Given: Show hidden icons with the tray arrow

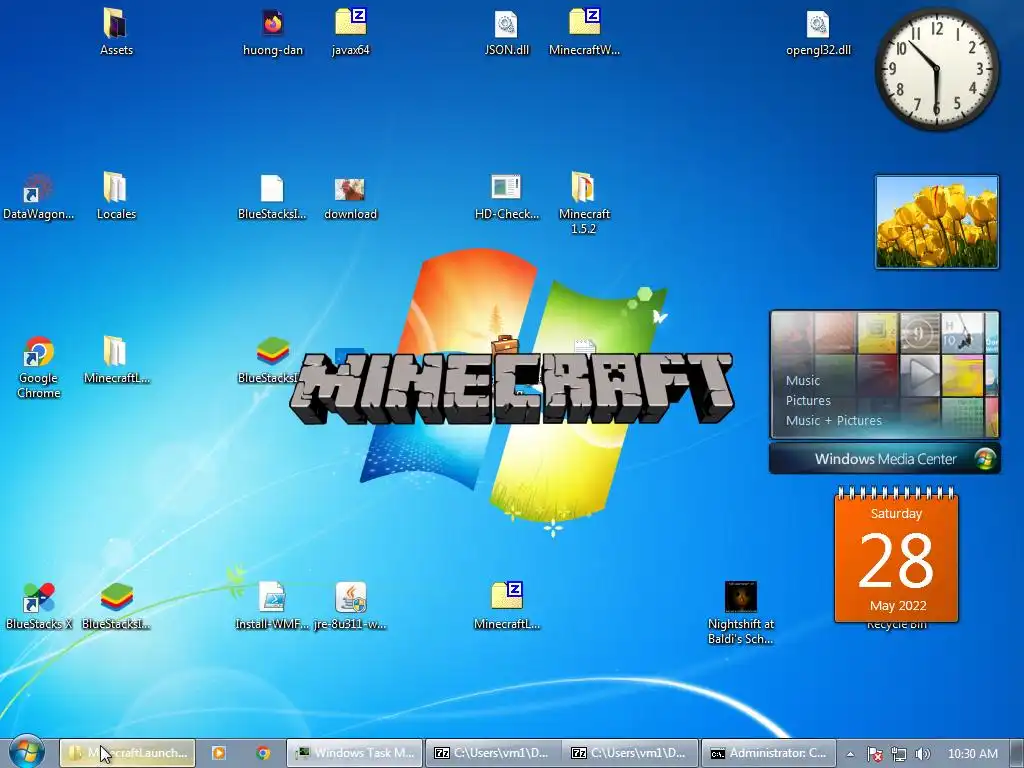Looking at the screenshot, I should (850, 754).
